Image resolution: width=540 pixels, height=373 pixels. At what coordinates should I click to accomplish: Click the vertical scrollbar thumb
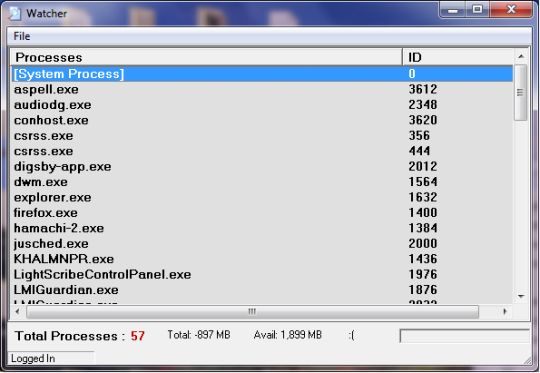[x=520, y=93]
